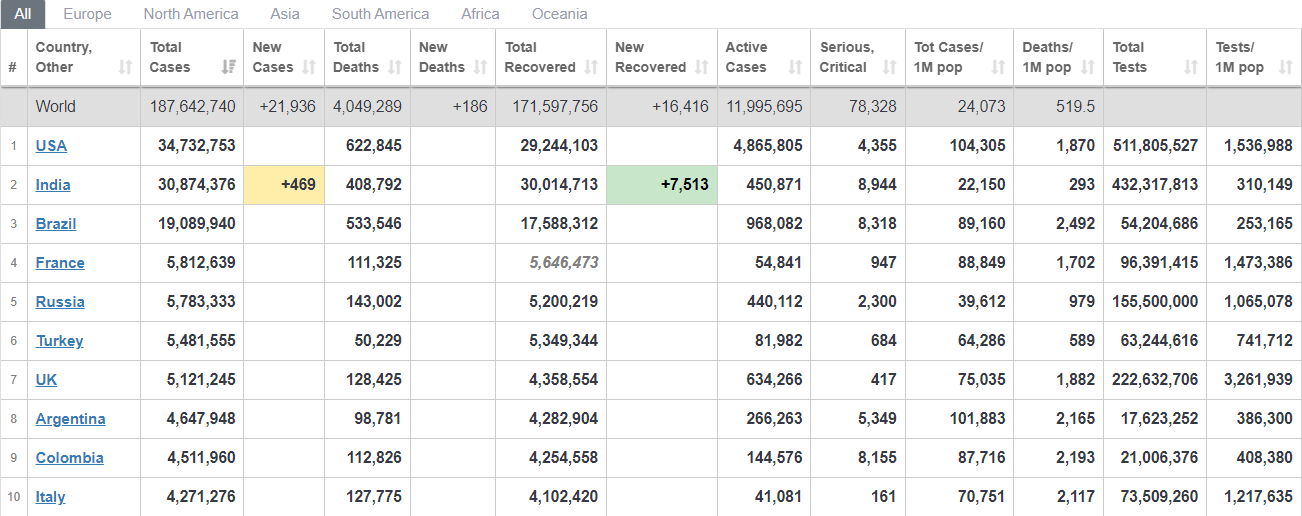Sort table by Total Deaths icon
Viewport: 1302px width, 516px height.
point(395,68)
